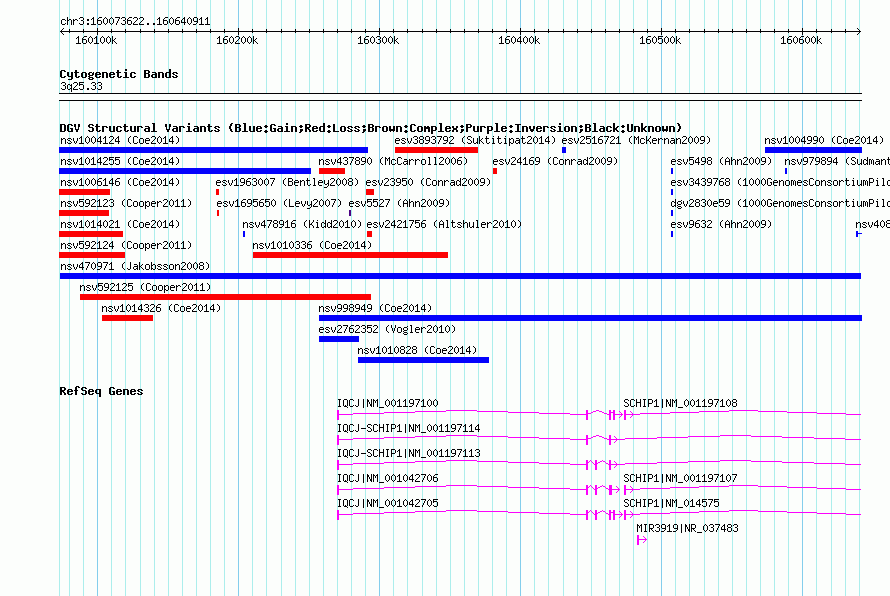Click the red bar under nsv1014021
890x596 pixels.
point(91,234)
